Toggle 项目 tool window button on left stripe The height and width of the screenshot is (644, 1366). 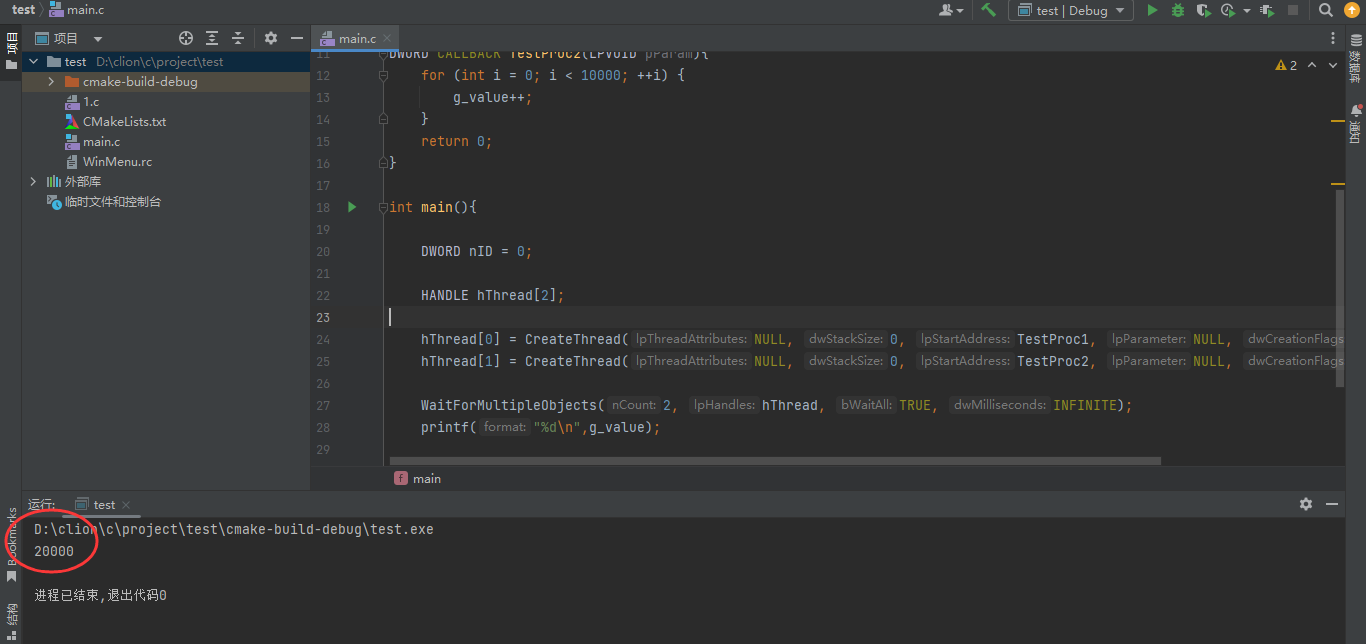tap(11, 50)
